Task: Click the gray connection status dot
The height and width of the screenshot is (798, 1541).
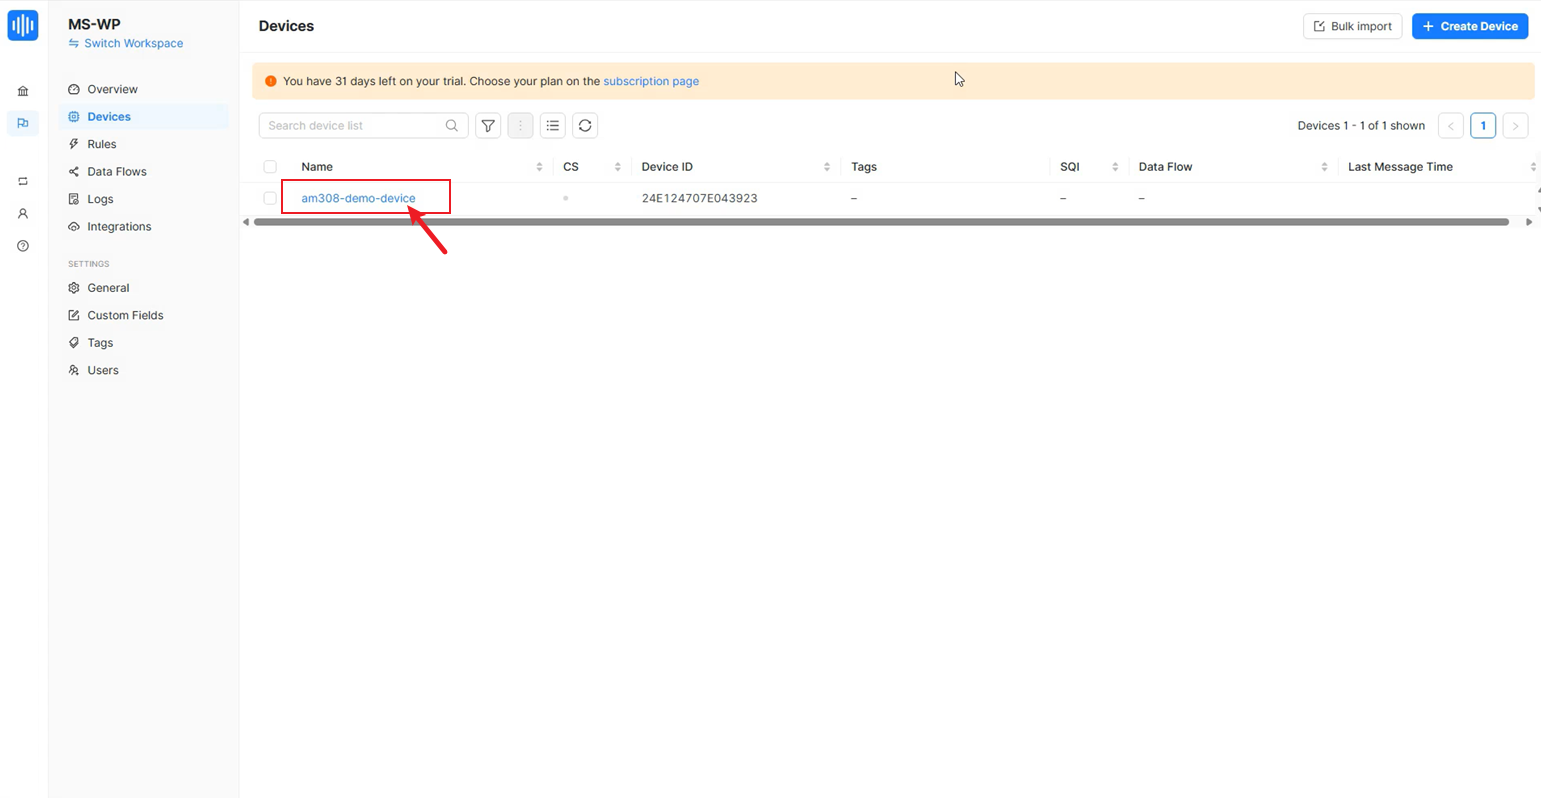Action: [x=566, y=198]
